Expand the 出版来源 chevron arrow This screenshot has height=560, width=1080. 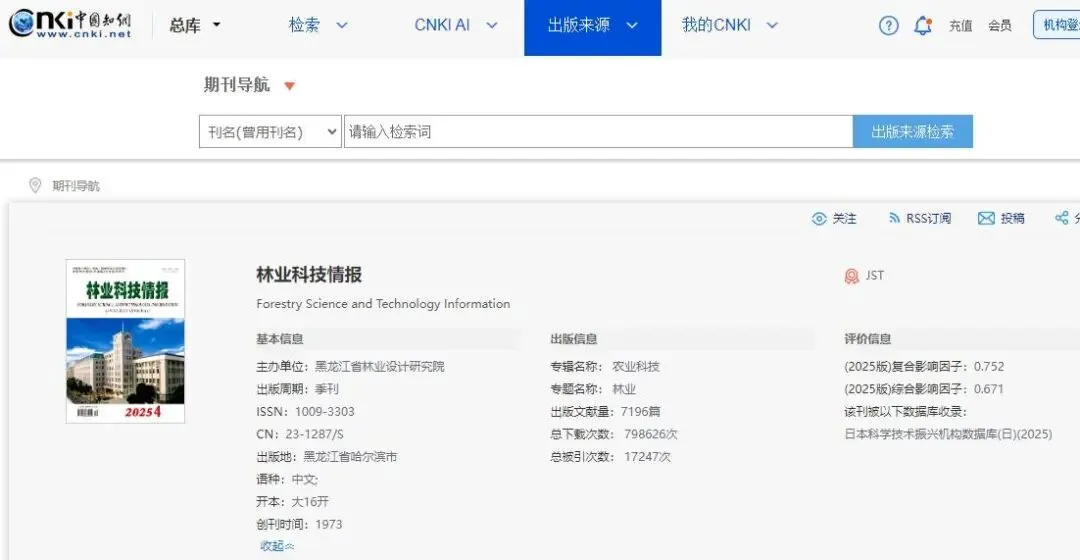click(x=632, y=26)
